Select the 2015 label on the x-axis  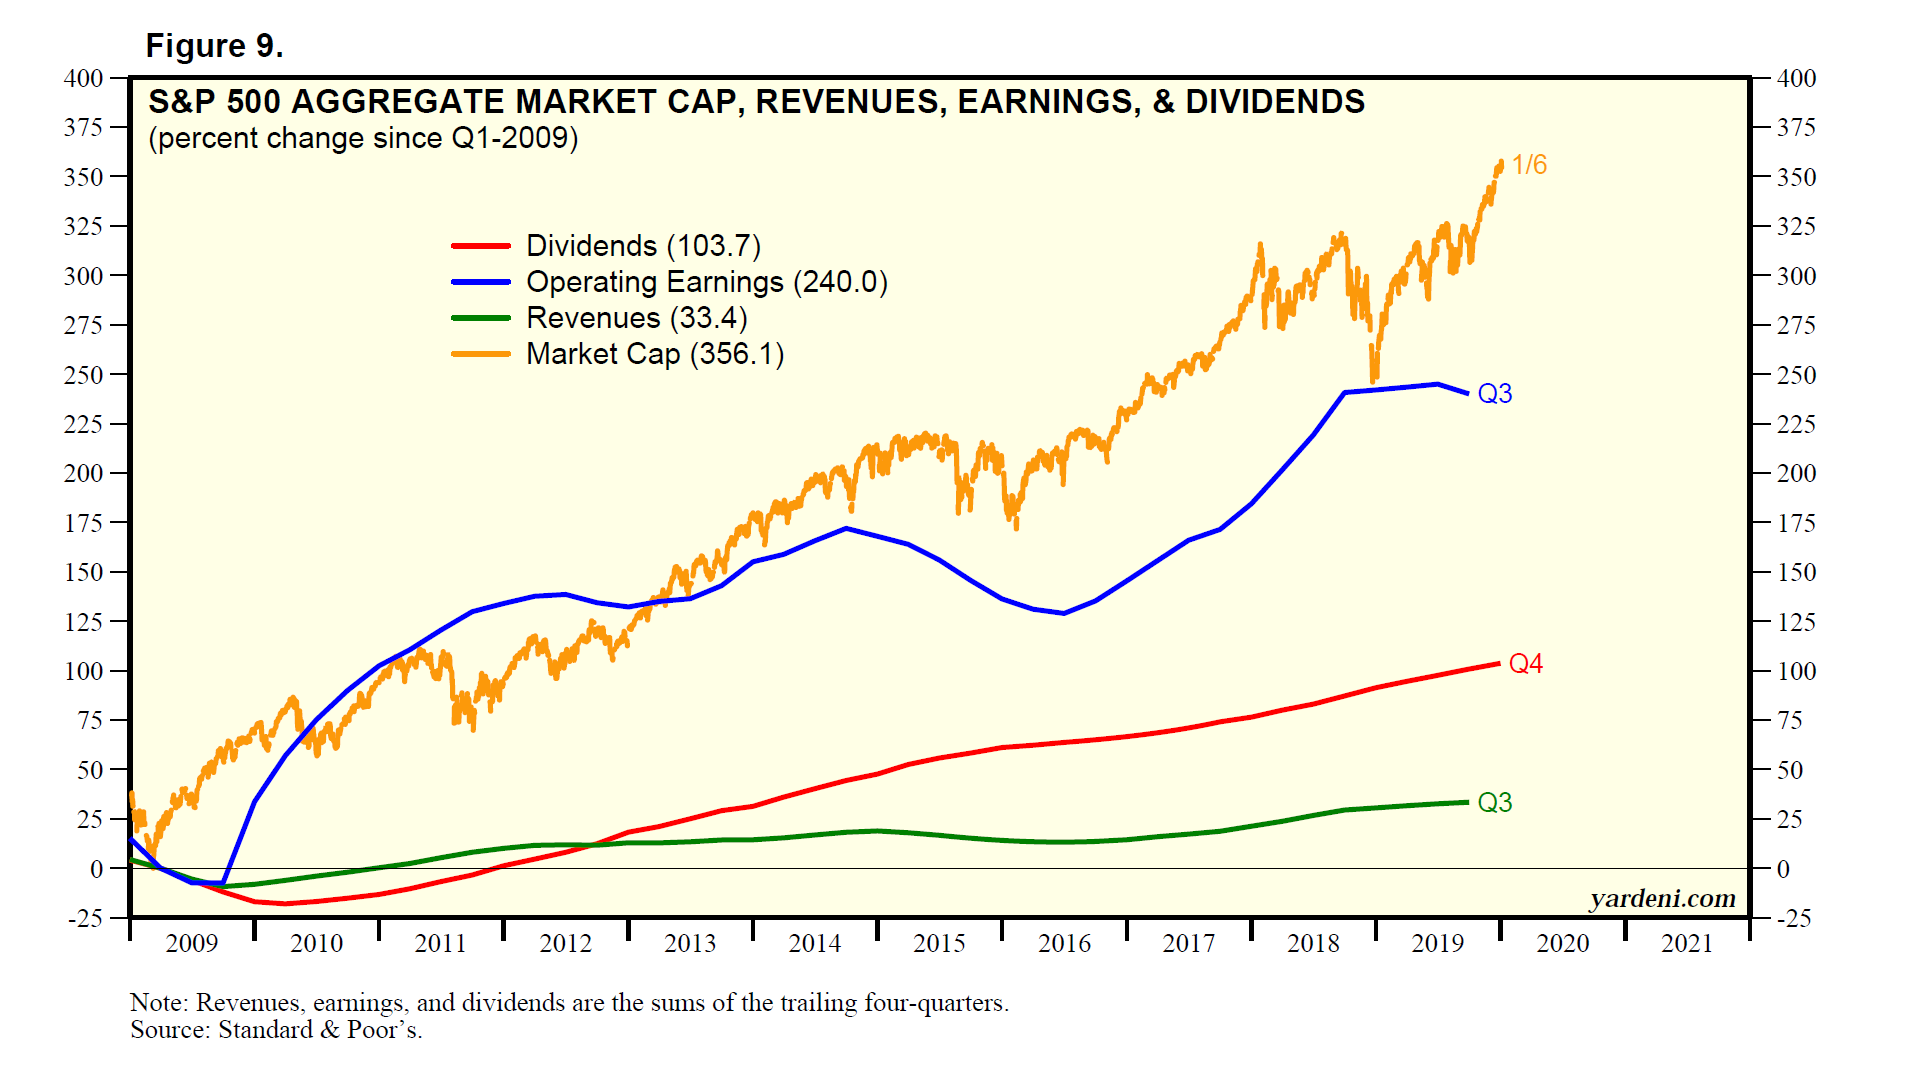pyautogui.click(x=939, y=943)
